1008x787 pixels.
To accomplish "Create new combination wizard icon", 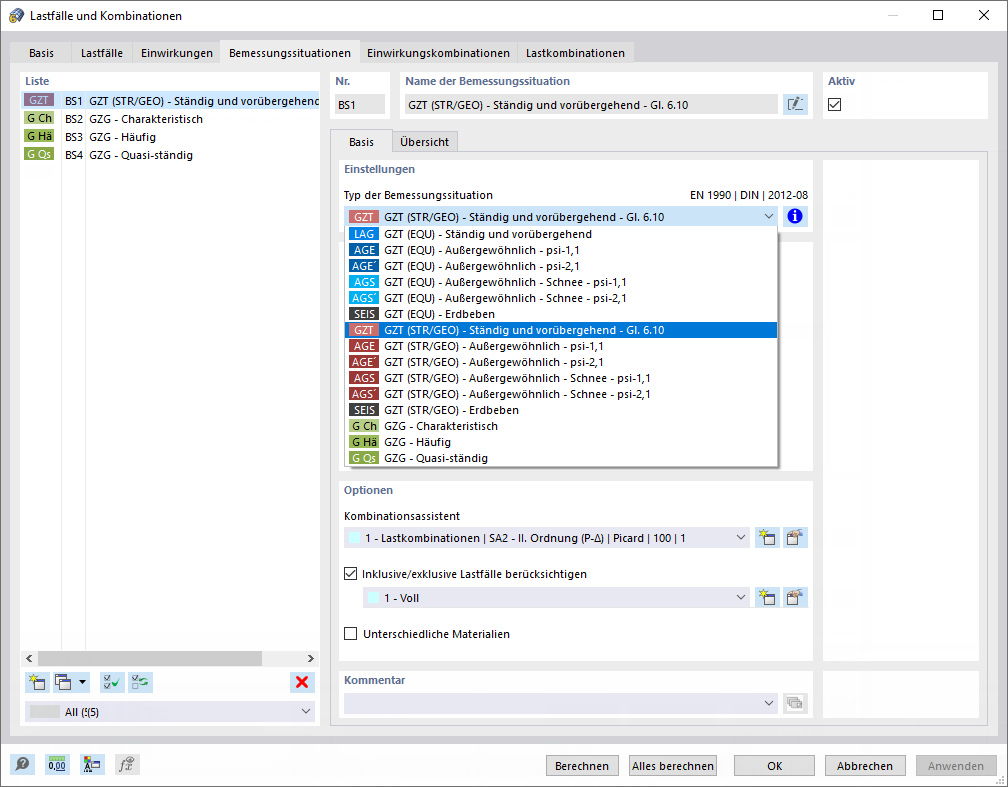I will pyautogui.click(x=767, y=538).
